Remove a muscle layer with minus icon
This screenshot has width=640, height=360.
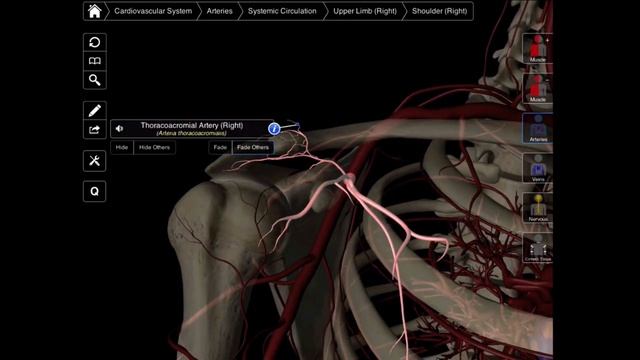(538, 88)
